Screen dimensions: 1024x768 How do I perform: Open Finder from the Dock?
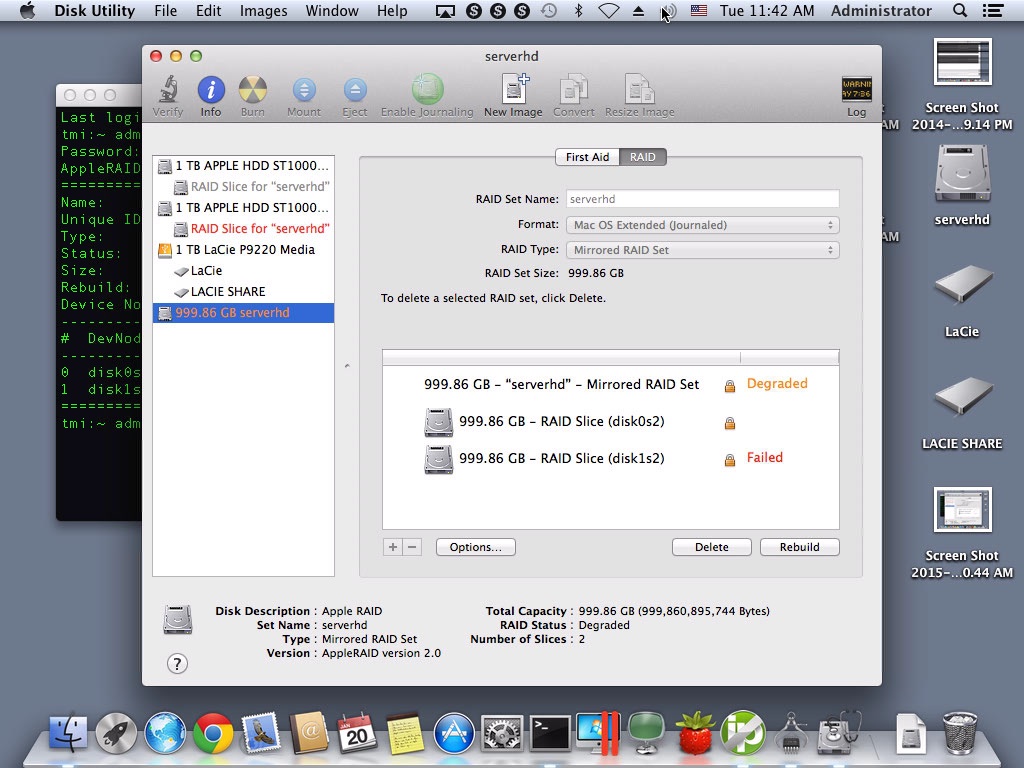click(x=69, y=733)
